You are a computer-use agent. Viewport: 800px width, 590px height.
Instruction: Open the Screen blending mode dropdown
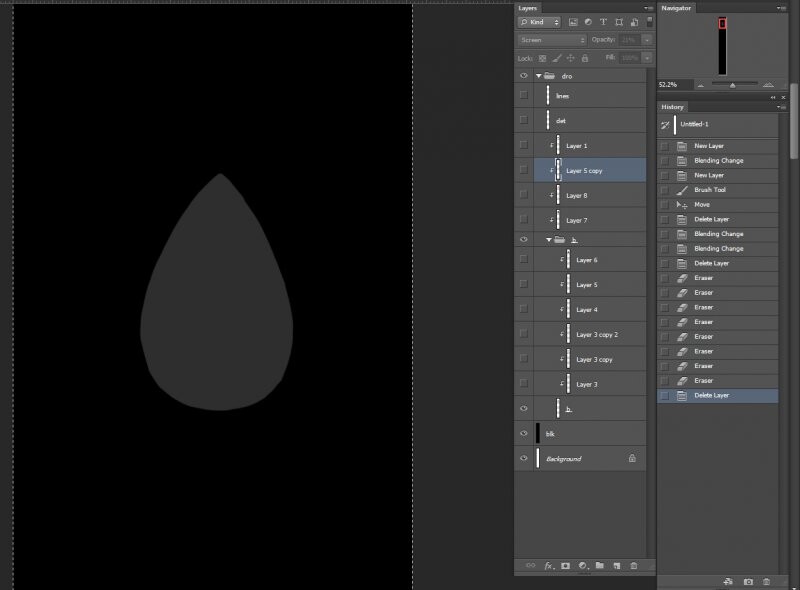[x=552, y=40]
